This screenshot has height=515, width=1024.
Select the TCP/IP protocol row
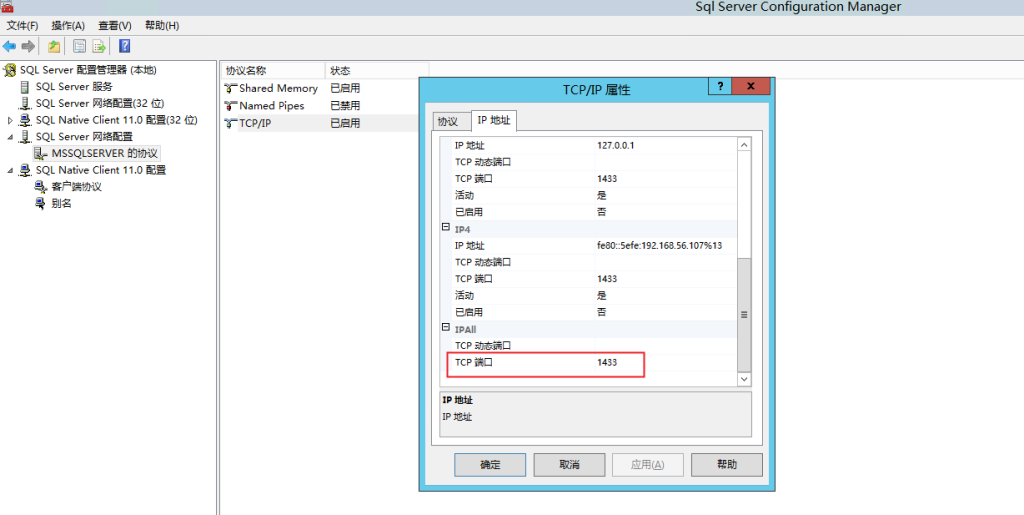320,123
